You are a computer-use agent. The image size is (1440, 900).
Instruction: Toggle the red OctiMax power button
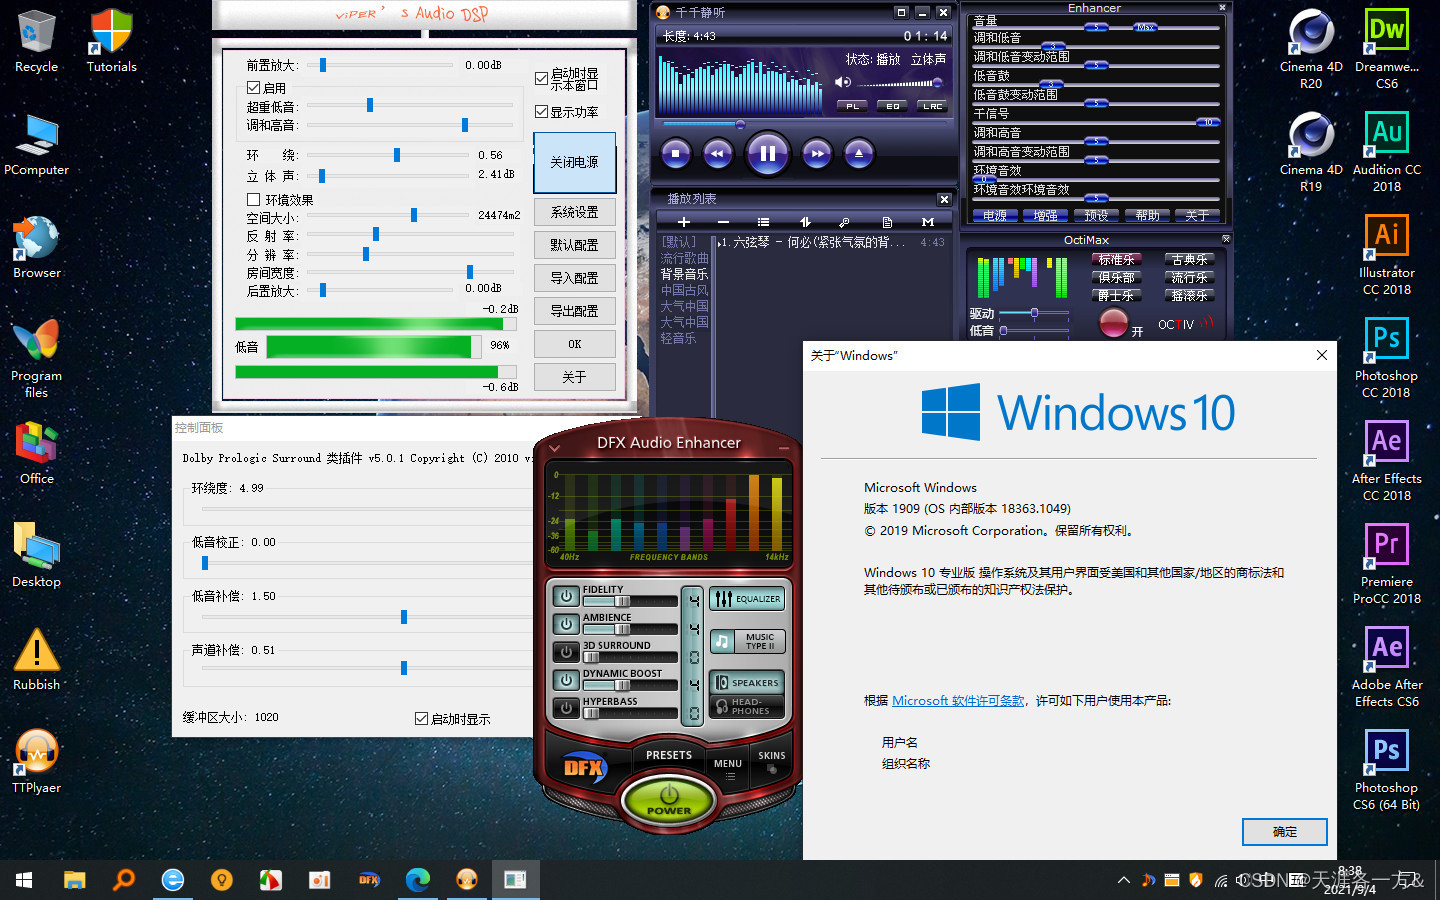point(1113,323)
